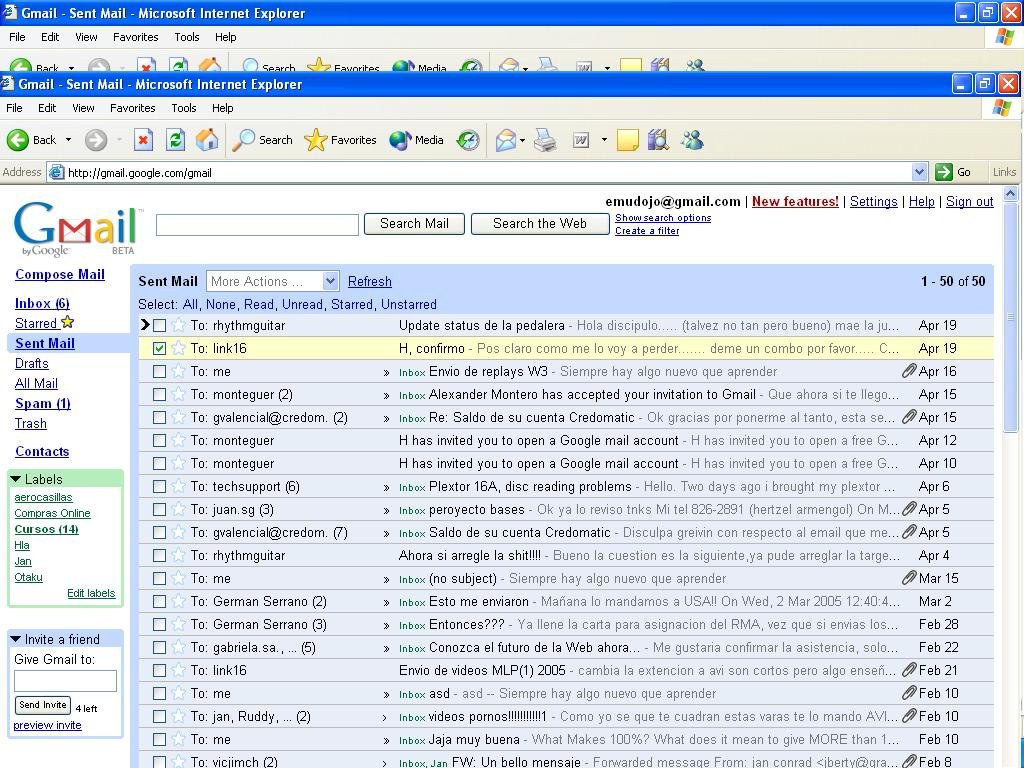Expand the Links toolbar
The image size is (1024, 768).
pyautogui.click(x=1004, y=172)
